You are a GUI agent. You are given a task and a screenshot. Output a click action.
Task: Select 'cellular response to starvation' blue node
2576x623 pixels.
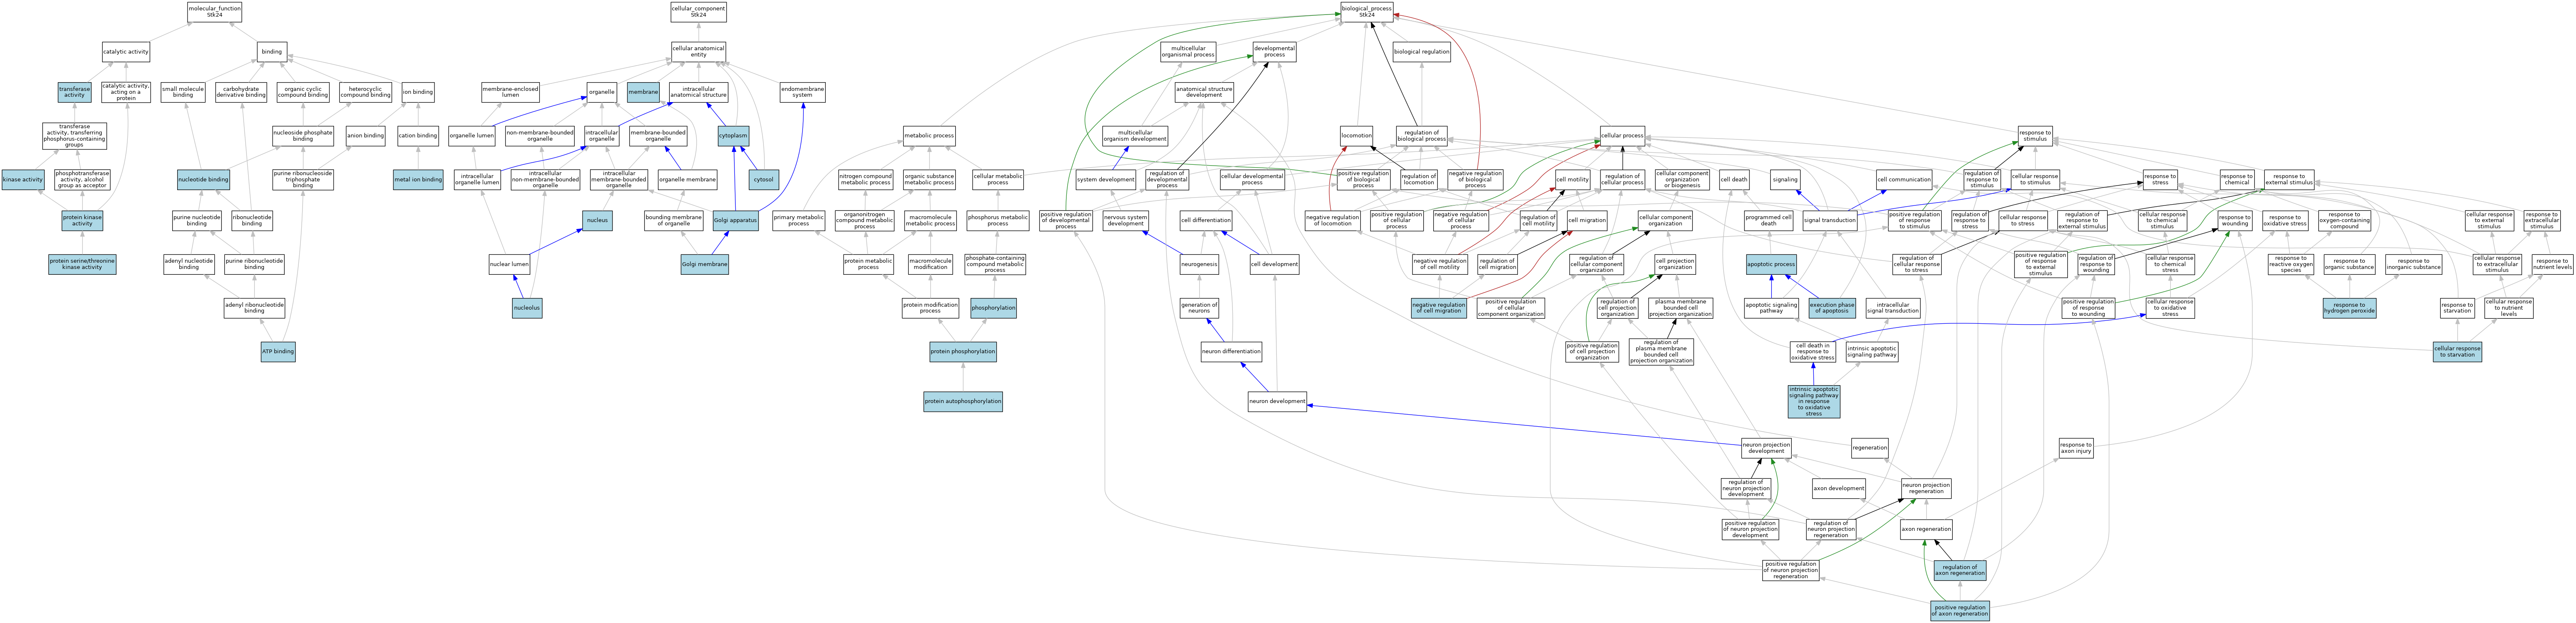tap(2457, 352)
